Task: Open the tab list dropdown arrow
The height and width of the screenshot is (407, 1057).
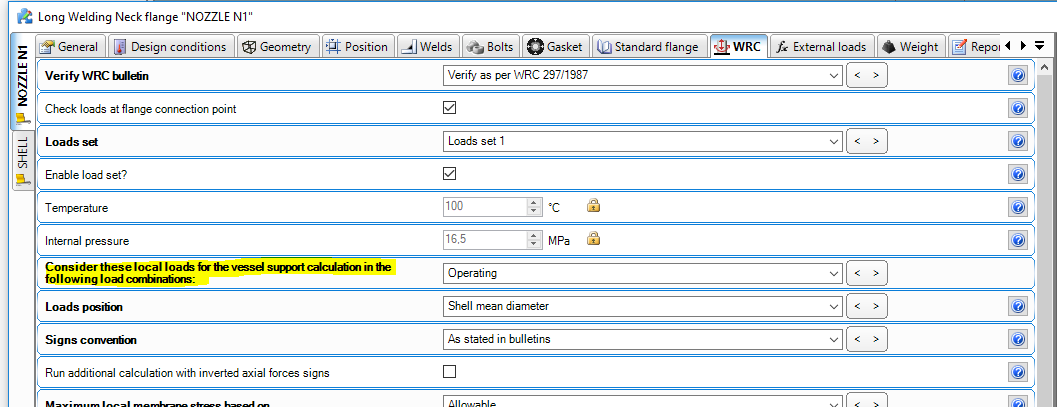Action: 1039,46
